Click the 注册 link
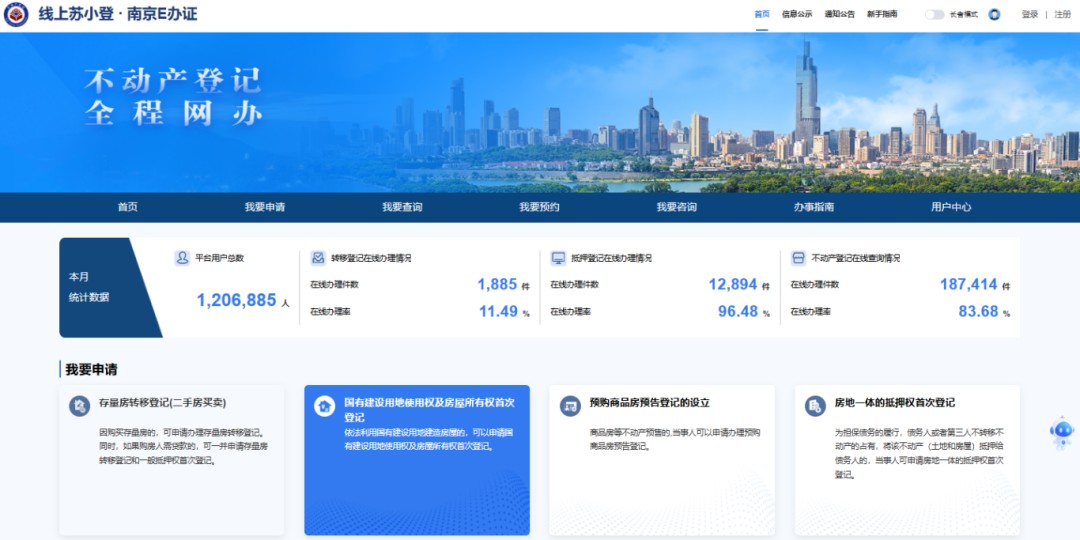Viewport: 1080px width, 540px height. click(x=1062, y=14)
